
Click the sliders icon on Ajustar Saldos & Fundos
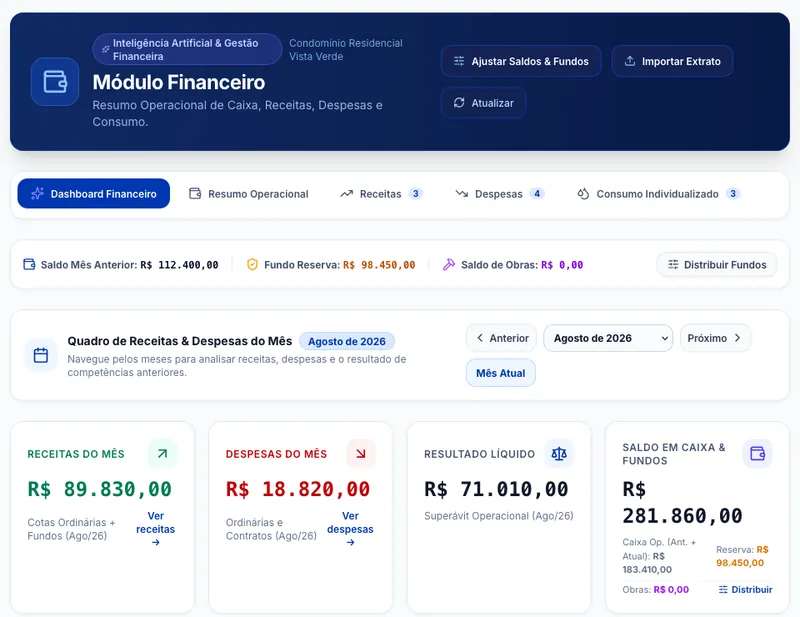tap(459, 61)
